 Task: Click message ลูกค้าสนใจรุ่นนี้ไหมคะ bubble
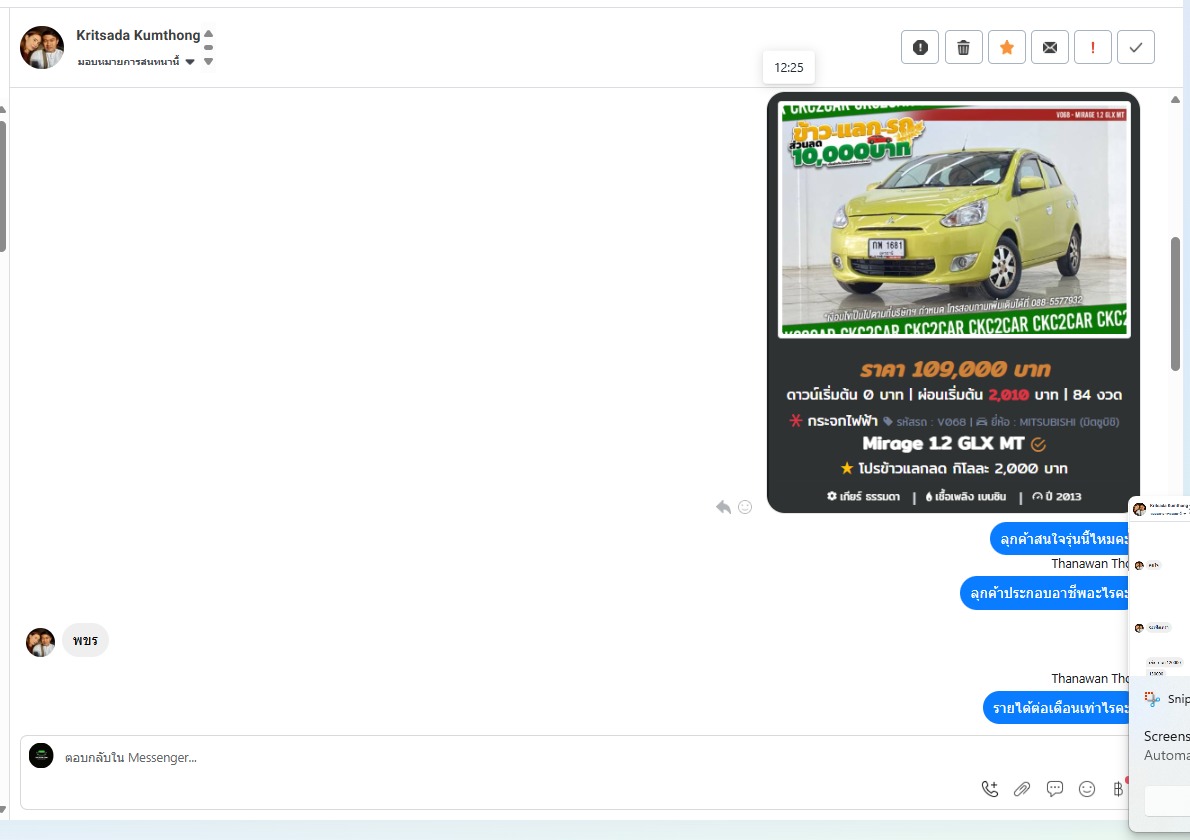pyautogui.click(x=1059, y=540)
